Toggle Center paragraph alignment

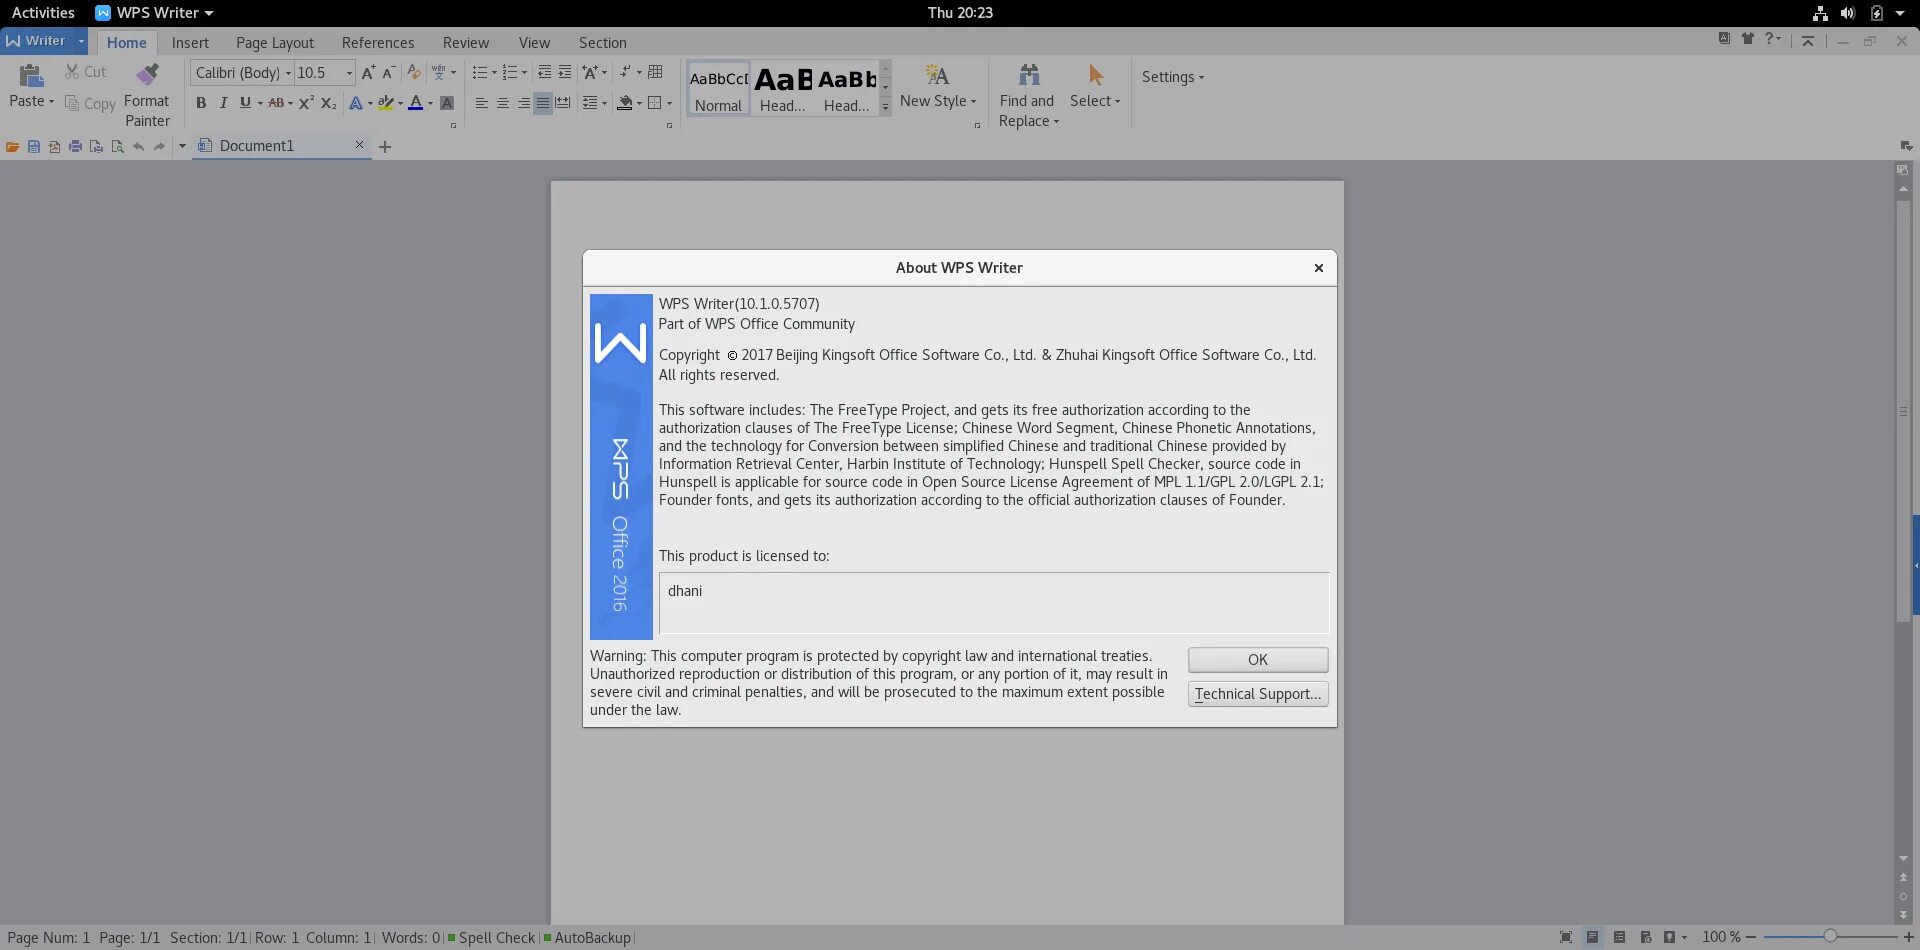tap(502, 103)
